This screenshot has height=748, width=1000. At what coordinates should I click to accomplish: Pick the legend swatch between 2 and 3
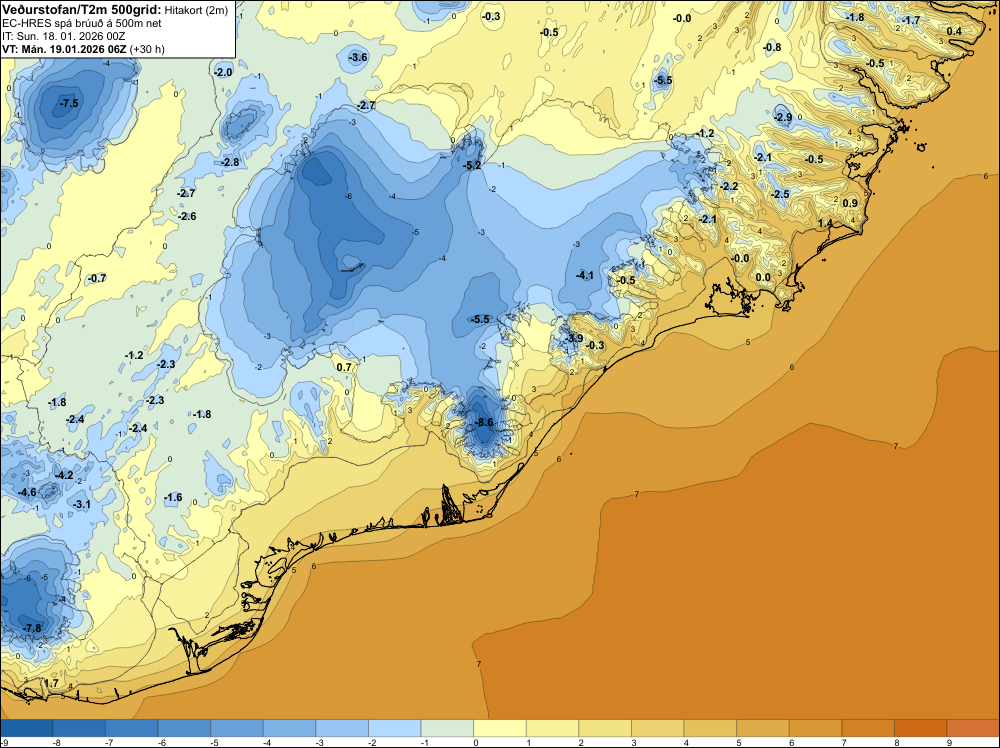point(605,728)
